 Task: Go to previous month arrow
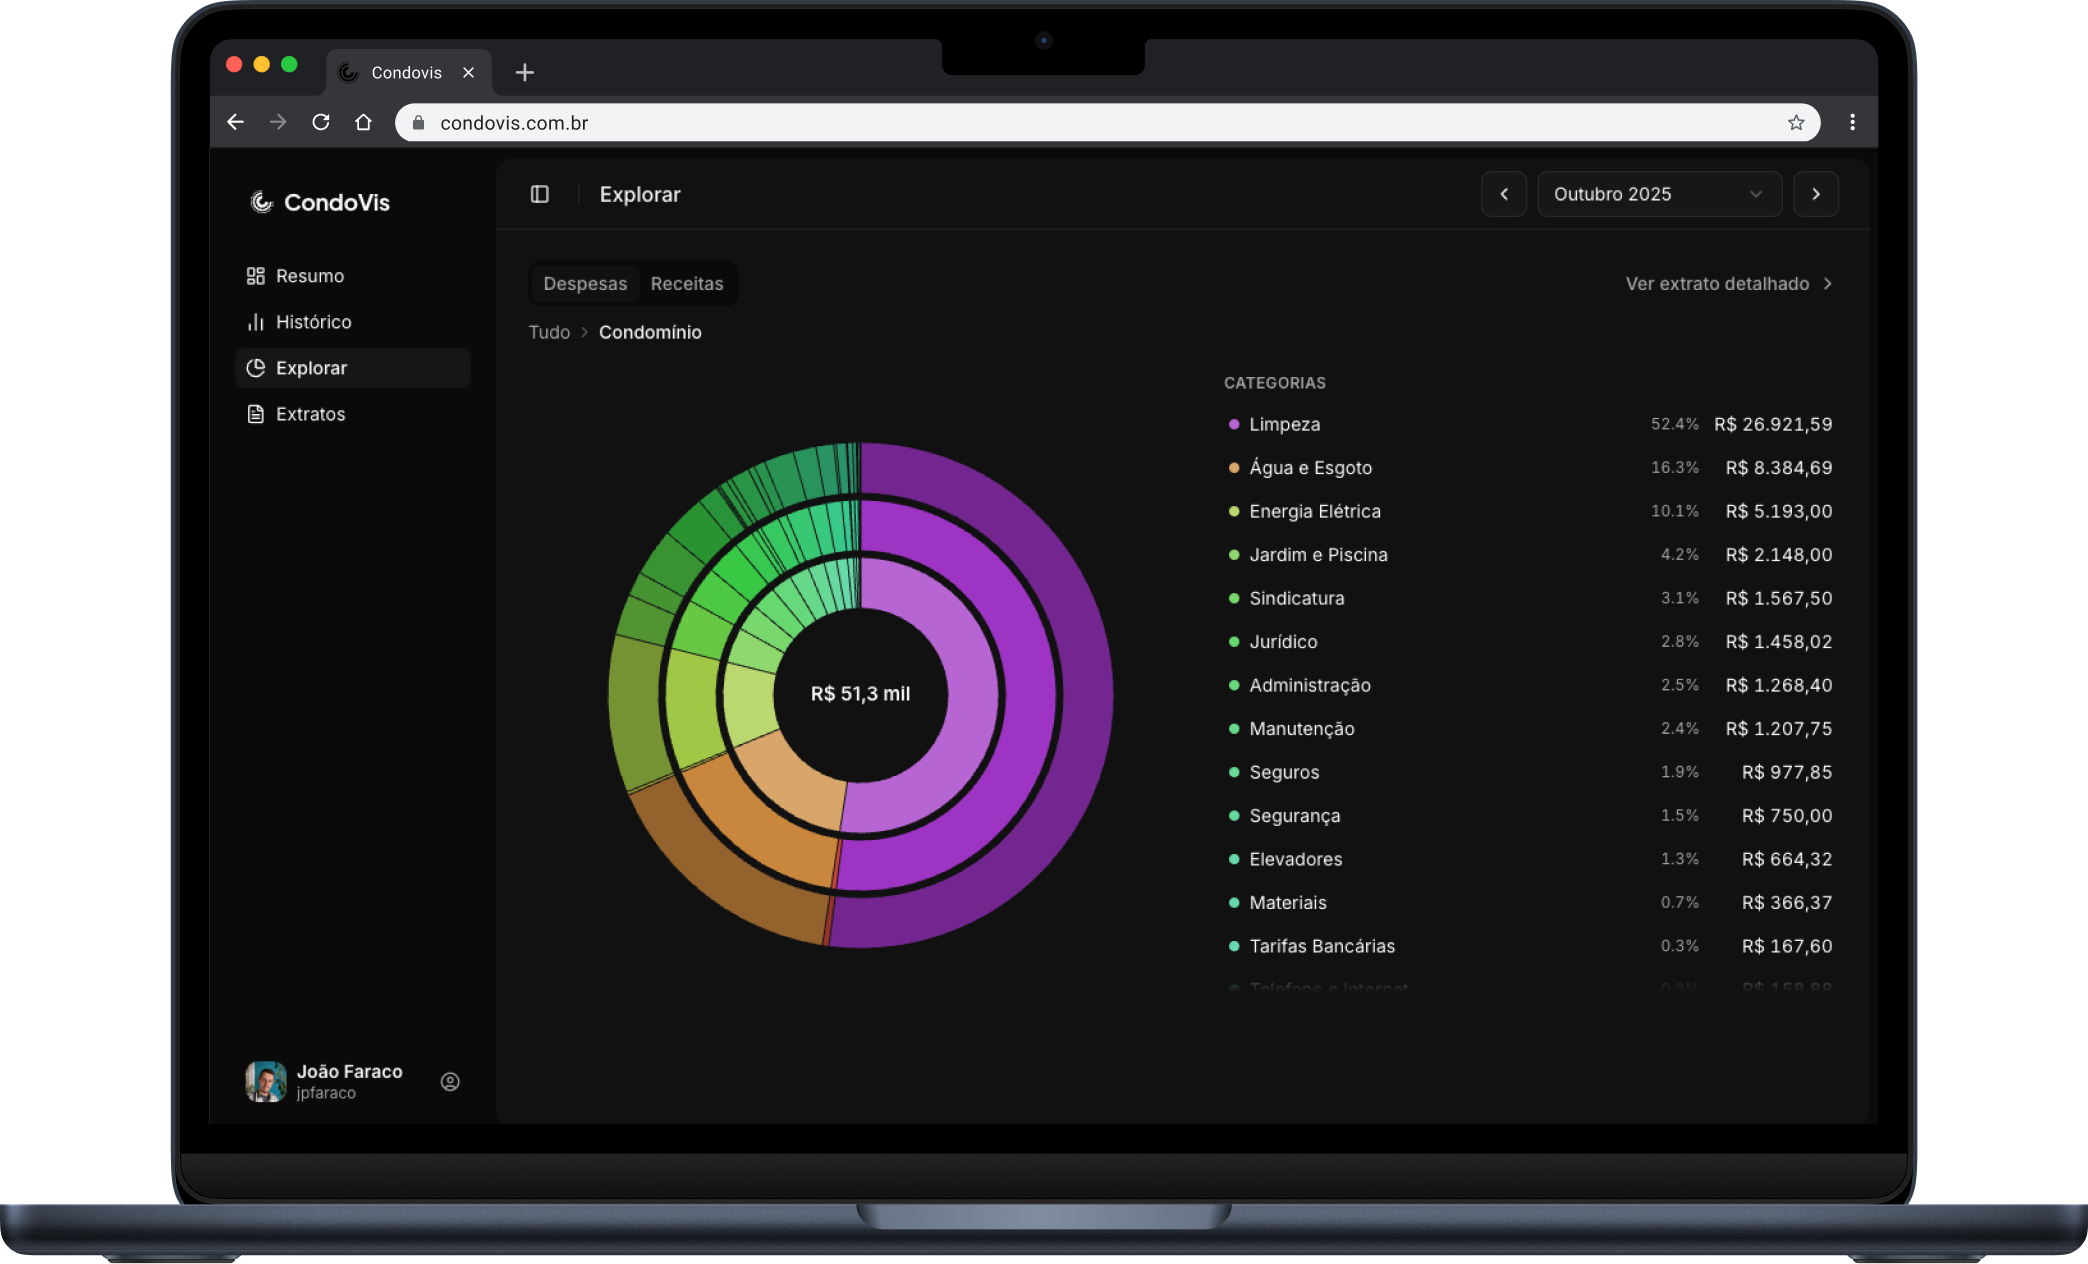tap(1503, 194)
